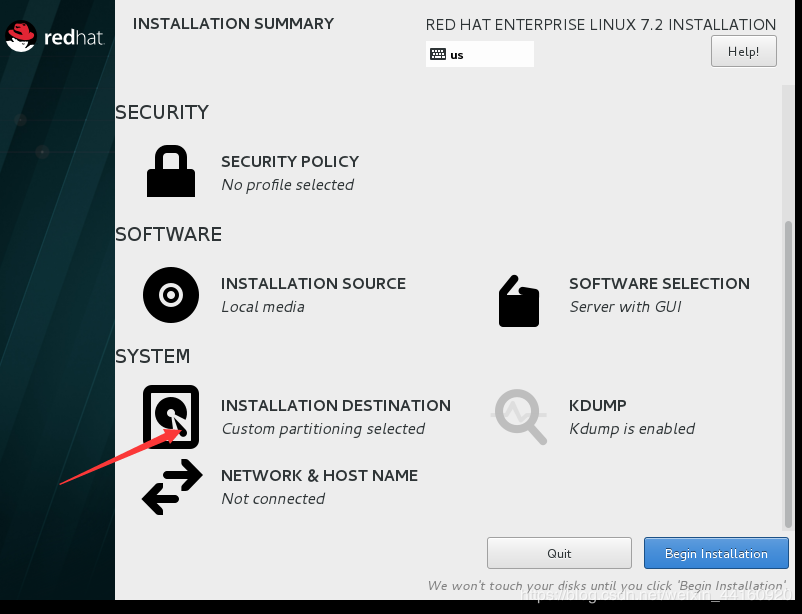Open the KDUMP label

click(598, 406)
